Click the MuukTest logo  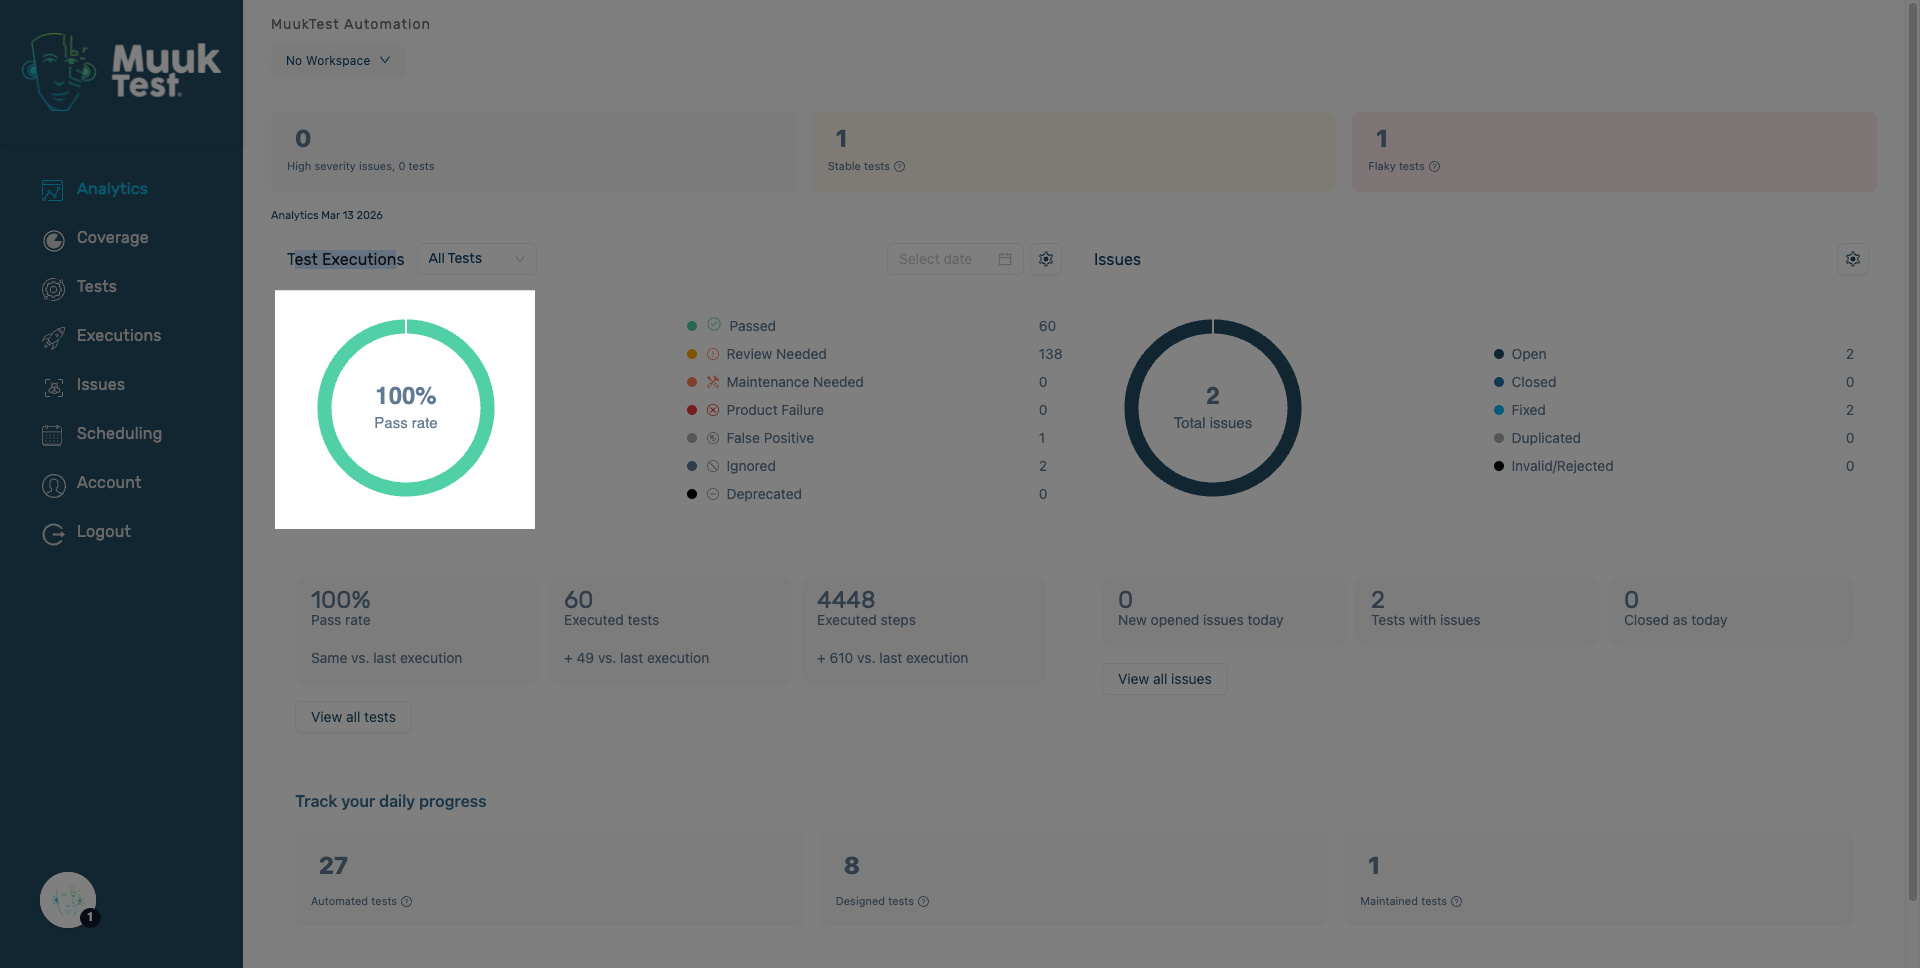(121, 71)
